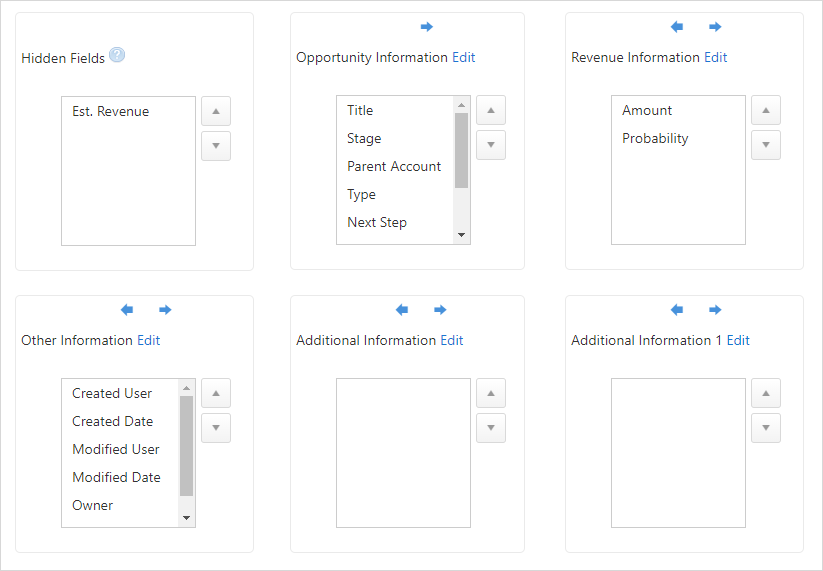The image size is (823, 571).
Task: Click the empty Additional Information list box
Action: [403, 453]
